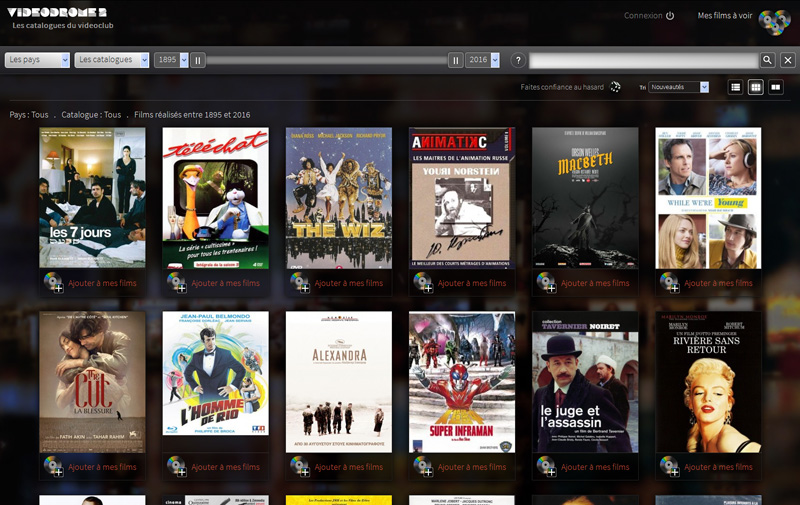Open the Téléchat poster
The width and height of the screenshot is (800, 505).
coord(215,198)
